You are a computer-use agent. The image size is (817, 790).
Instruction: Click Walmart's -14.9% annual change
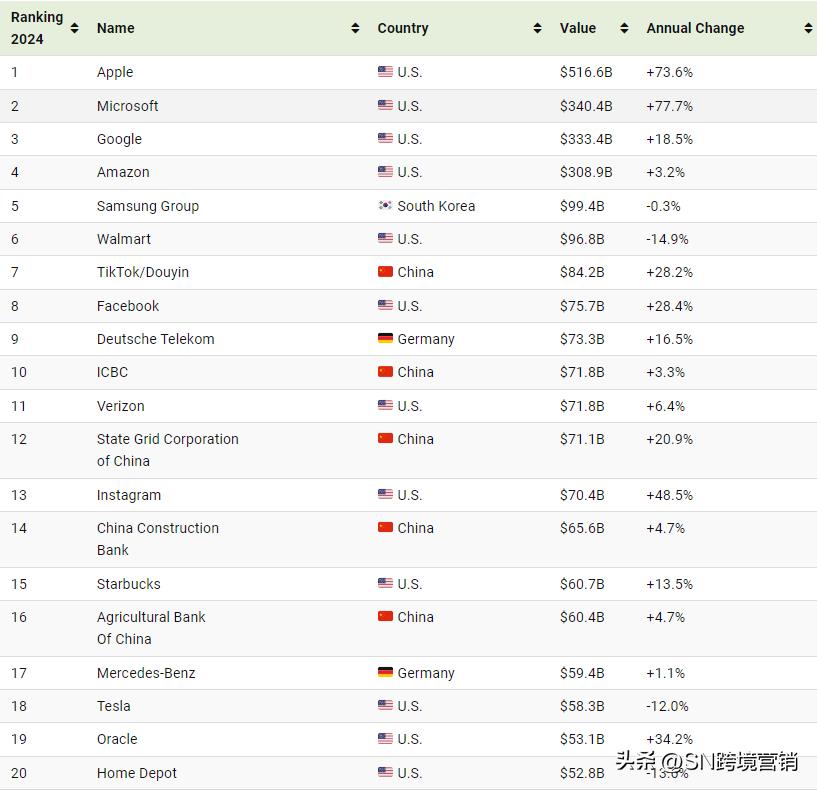pos(667,239)
